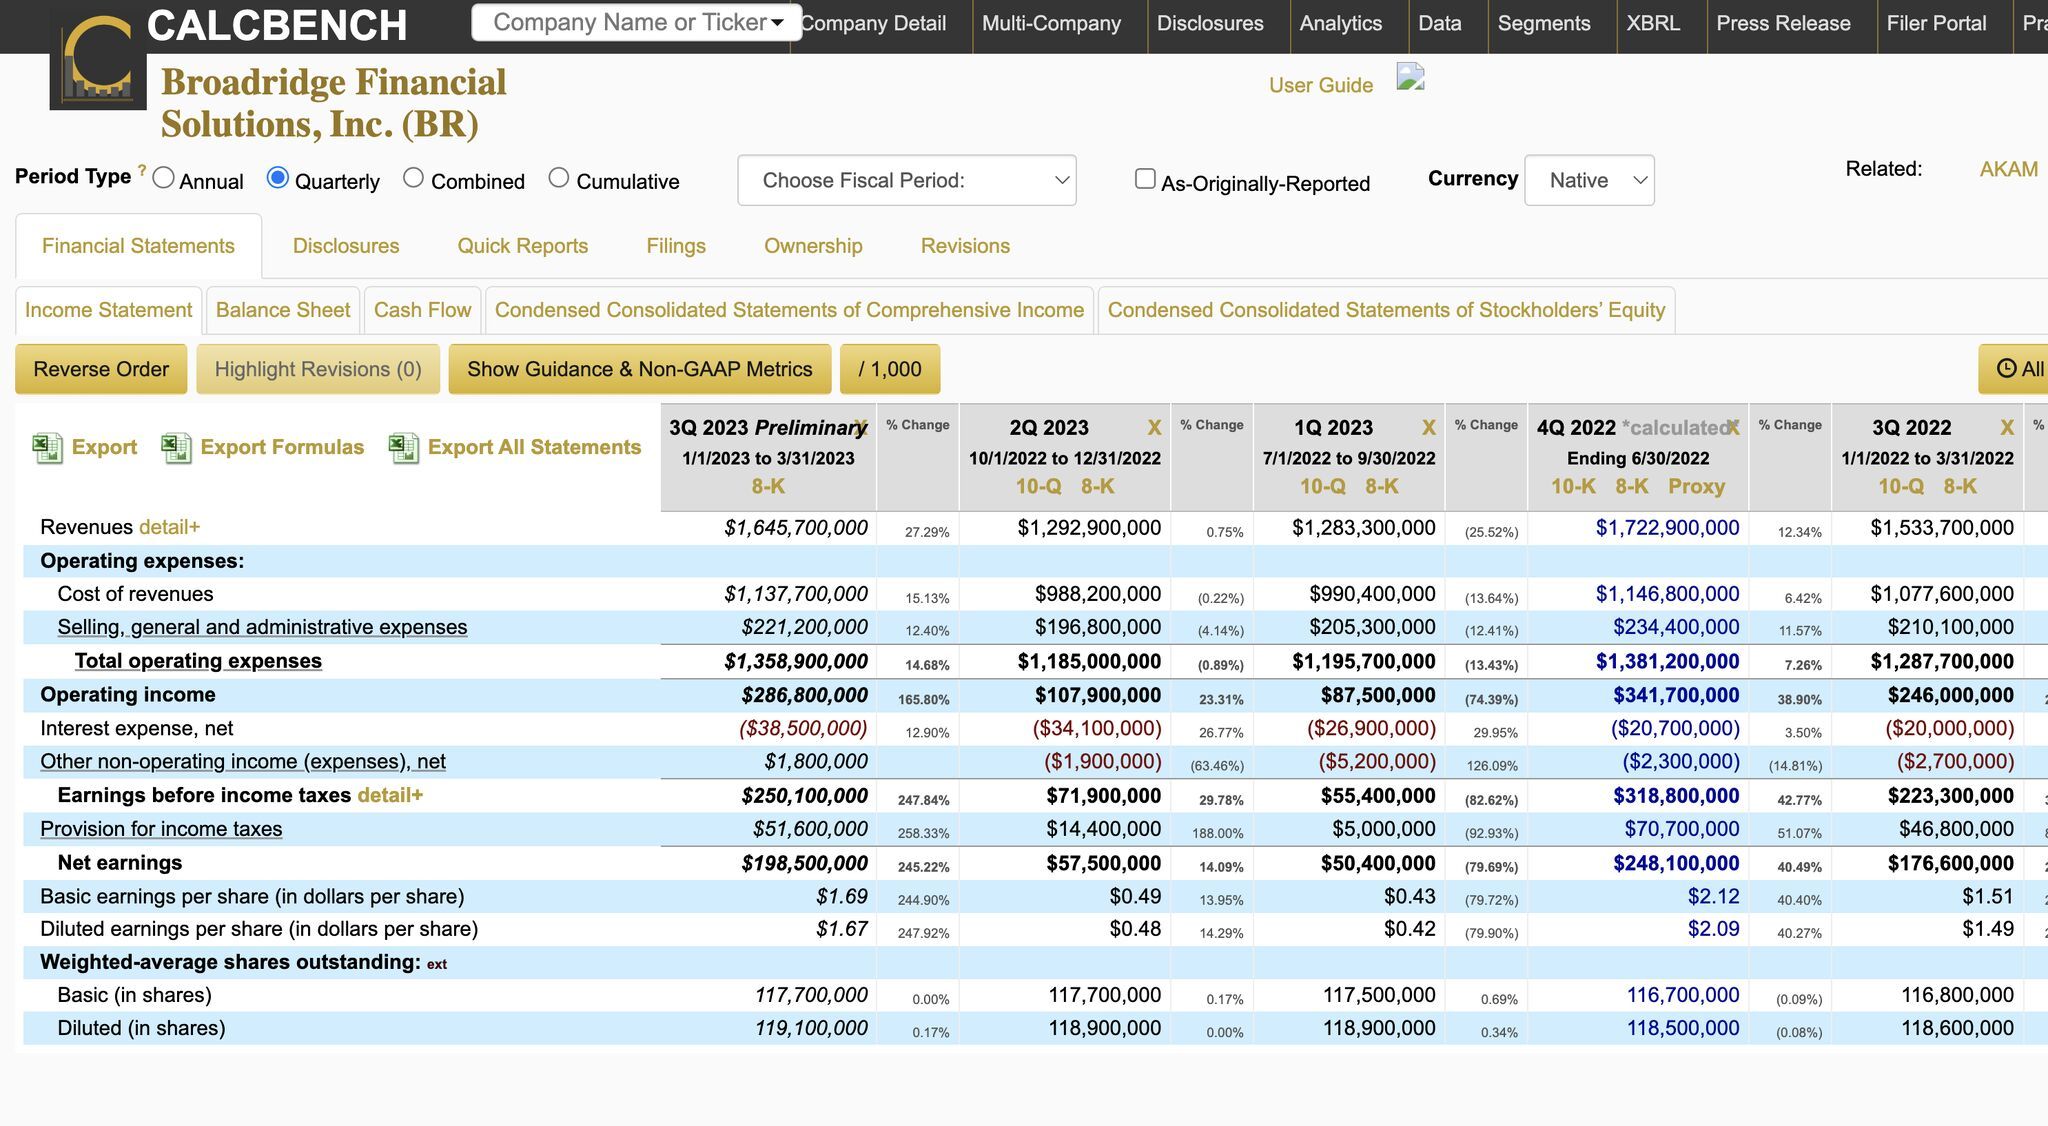Click the Export Excel icon
Screen dimensions: 2048x1126
click(47, 448)
